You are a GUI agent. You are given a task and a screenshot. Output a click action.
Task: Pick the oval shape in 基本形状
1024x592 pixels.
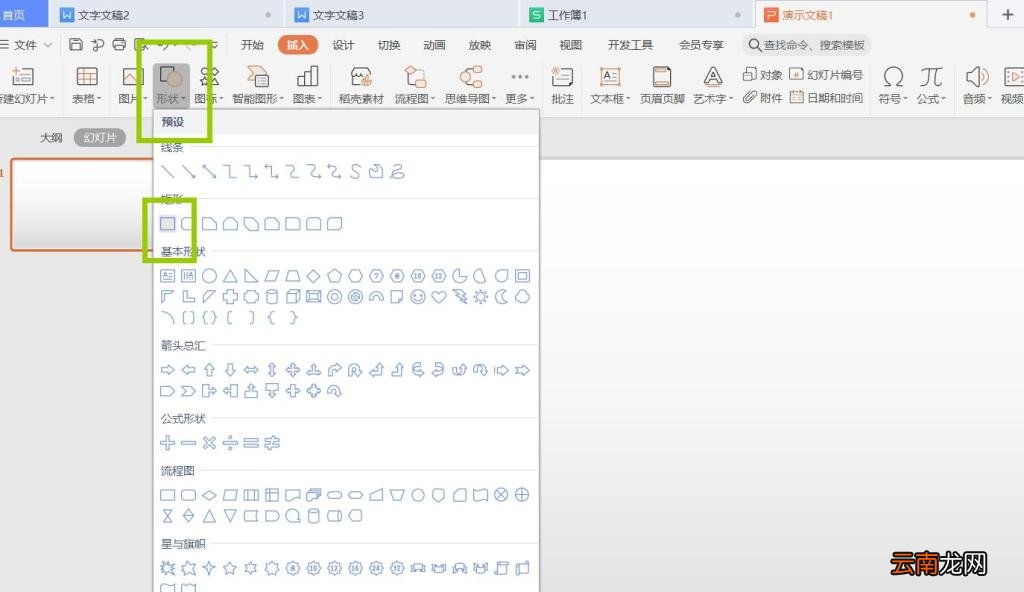pos(210,276)
